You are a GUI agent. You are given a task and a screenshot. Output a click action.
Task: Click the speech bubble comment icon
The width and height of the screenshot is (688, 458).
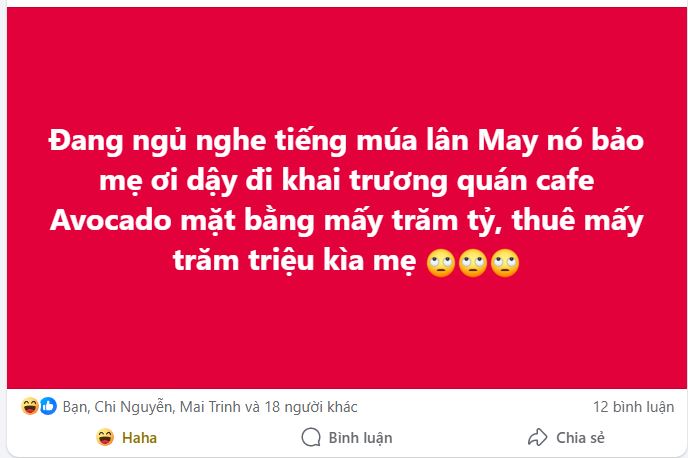311,437
